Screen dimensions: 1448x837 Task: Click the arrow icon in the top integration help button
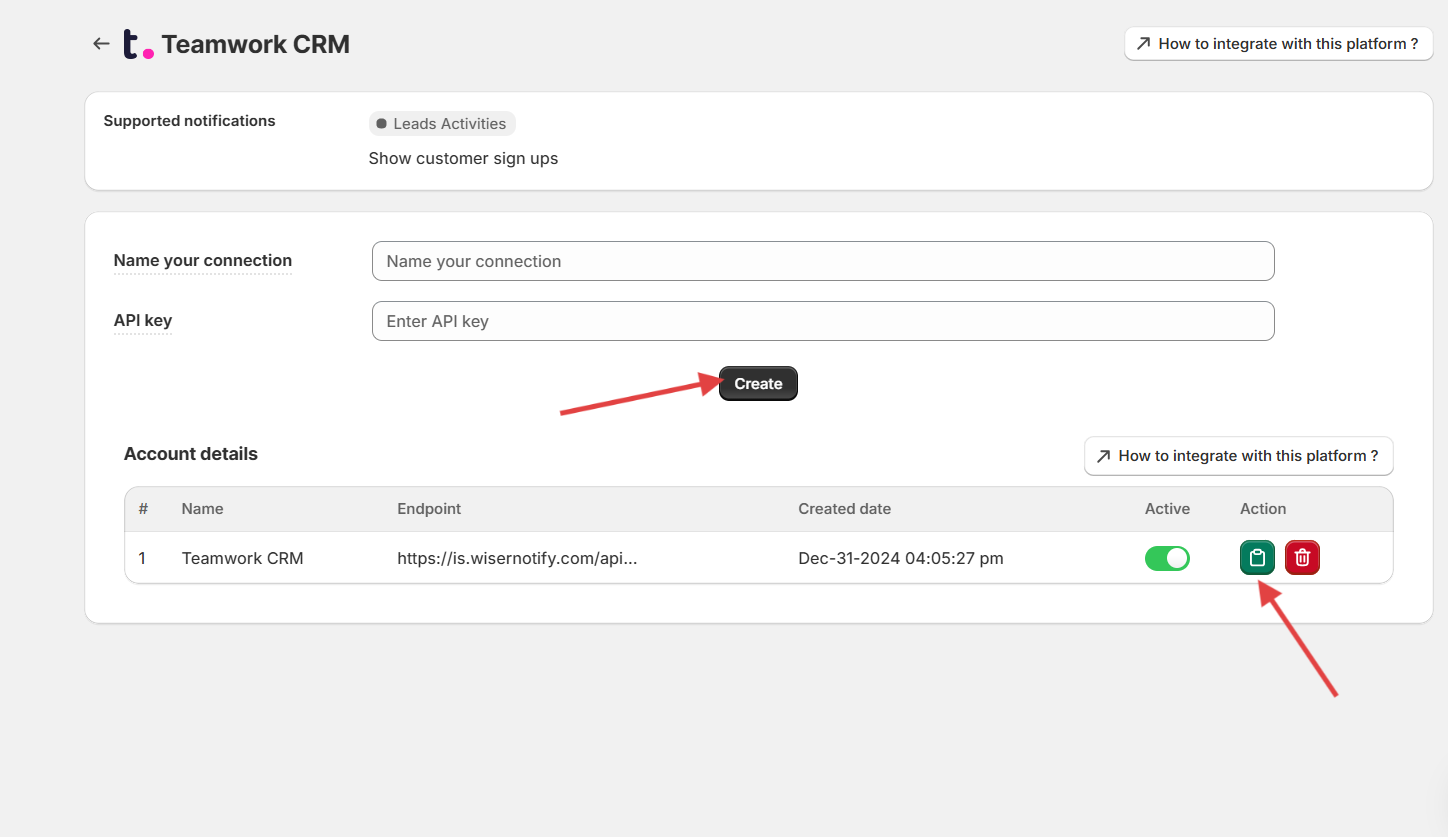coord(1143,44)
